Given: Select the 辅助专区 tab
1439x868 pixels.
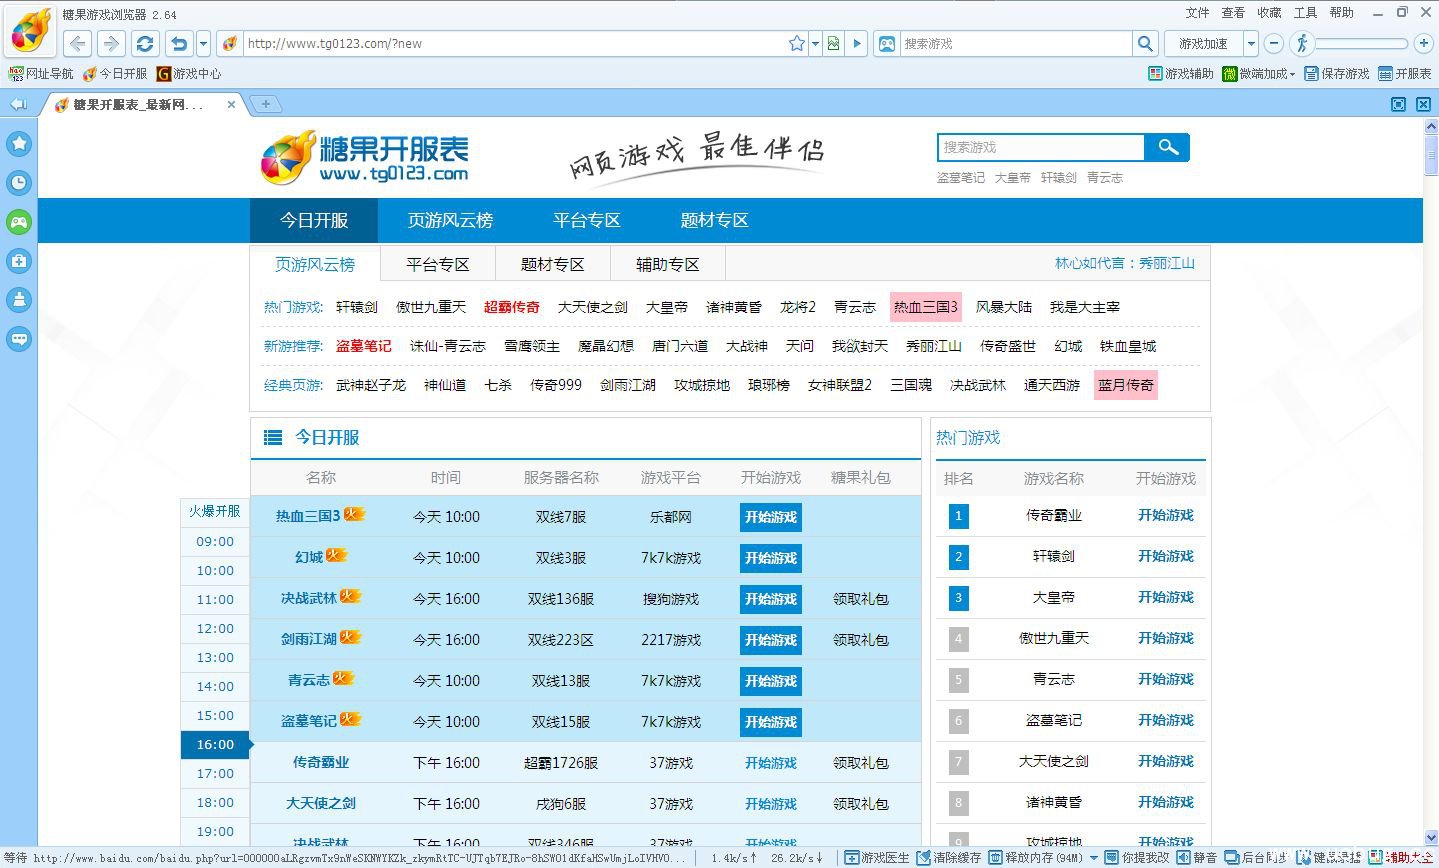Looking at the screenshot, I should [x=666, y=263].
